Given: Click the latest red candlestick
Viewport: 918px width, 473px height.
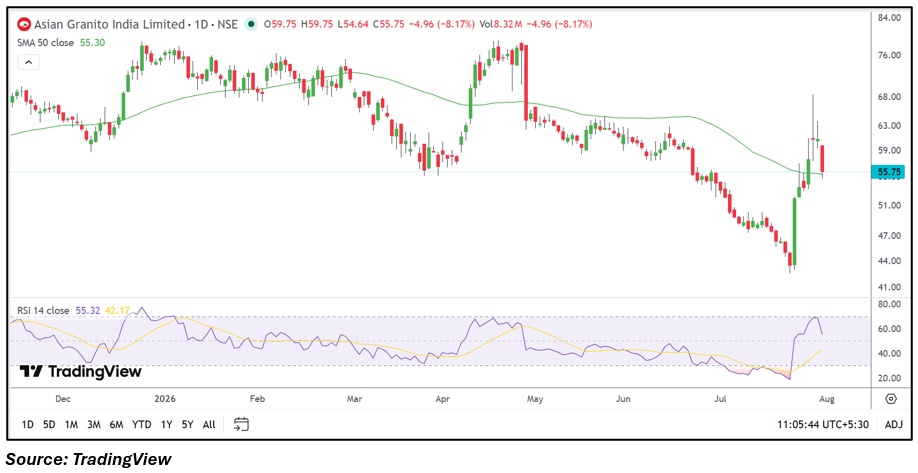Looking at the screenshot, I should tap(823, 159).
